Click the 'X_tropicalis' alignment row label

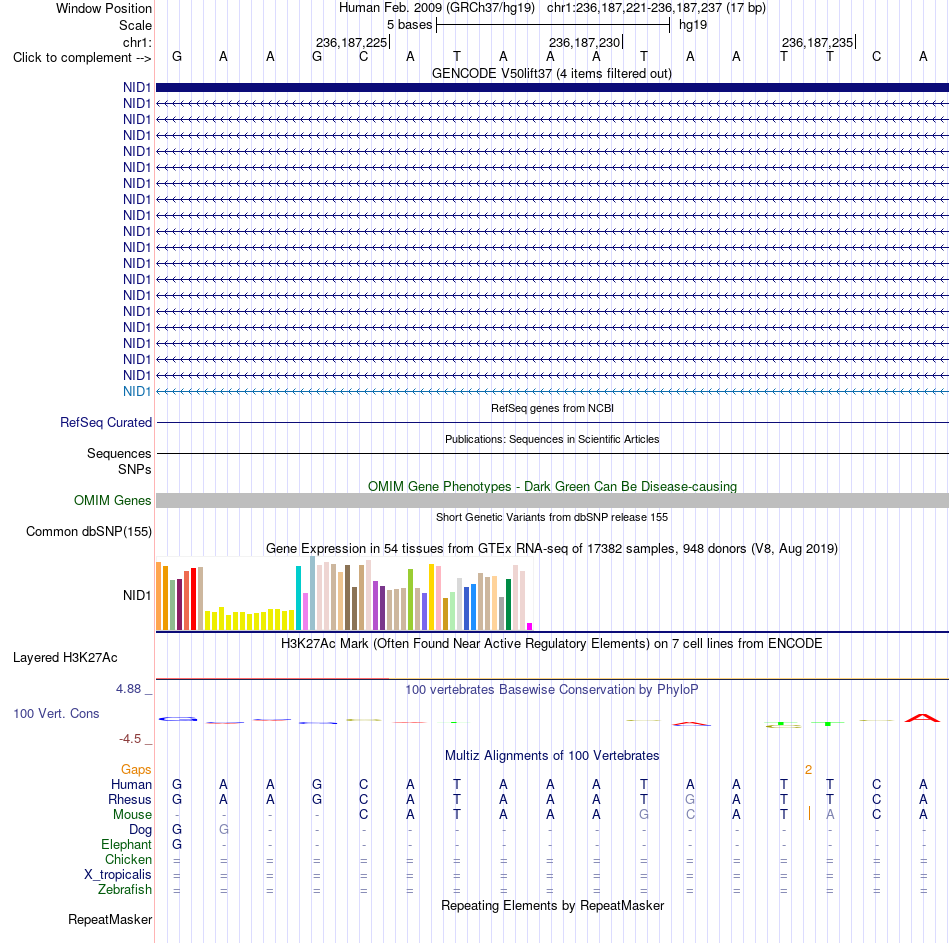(118, 875)
